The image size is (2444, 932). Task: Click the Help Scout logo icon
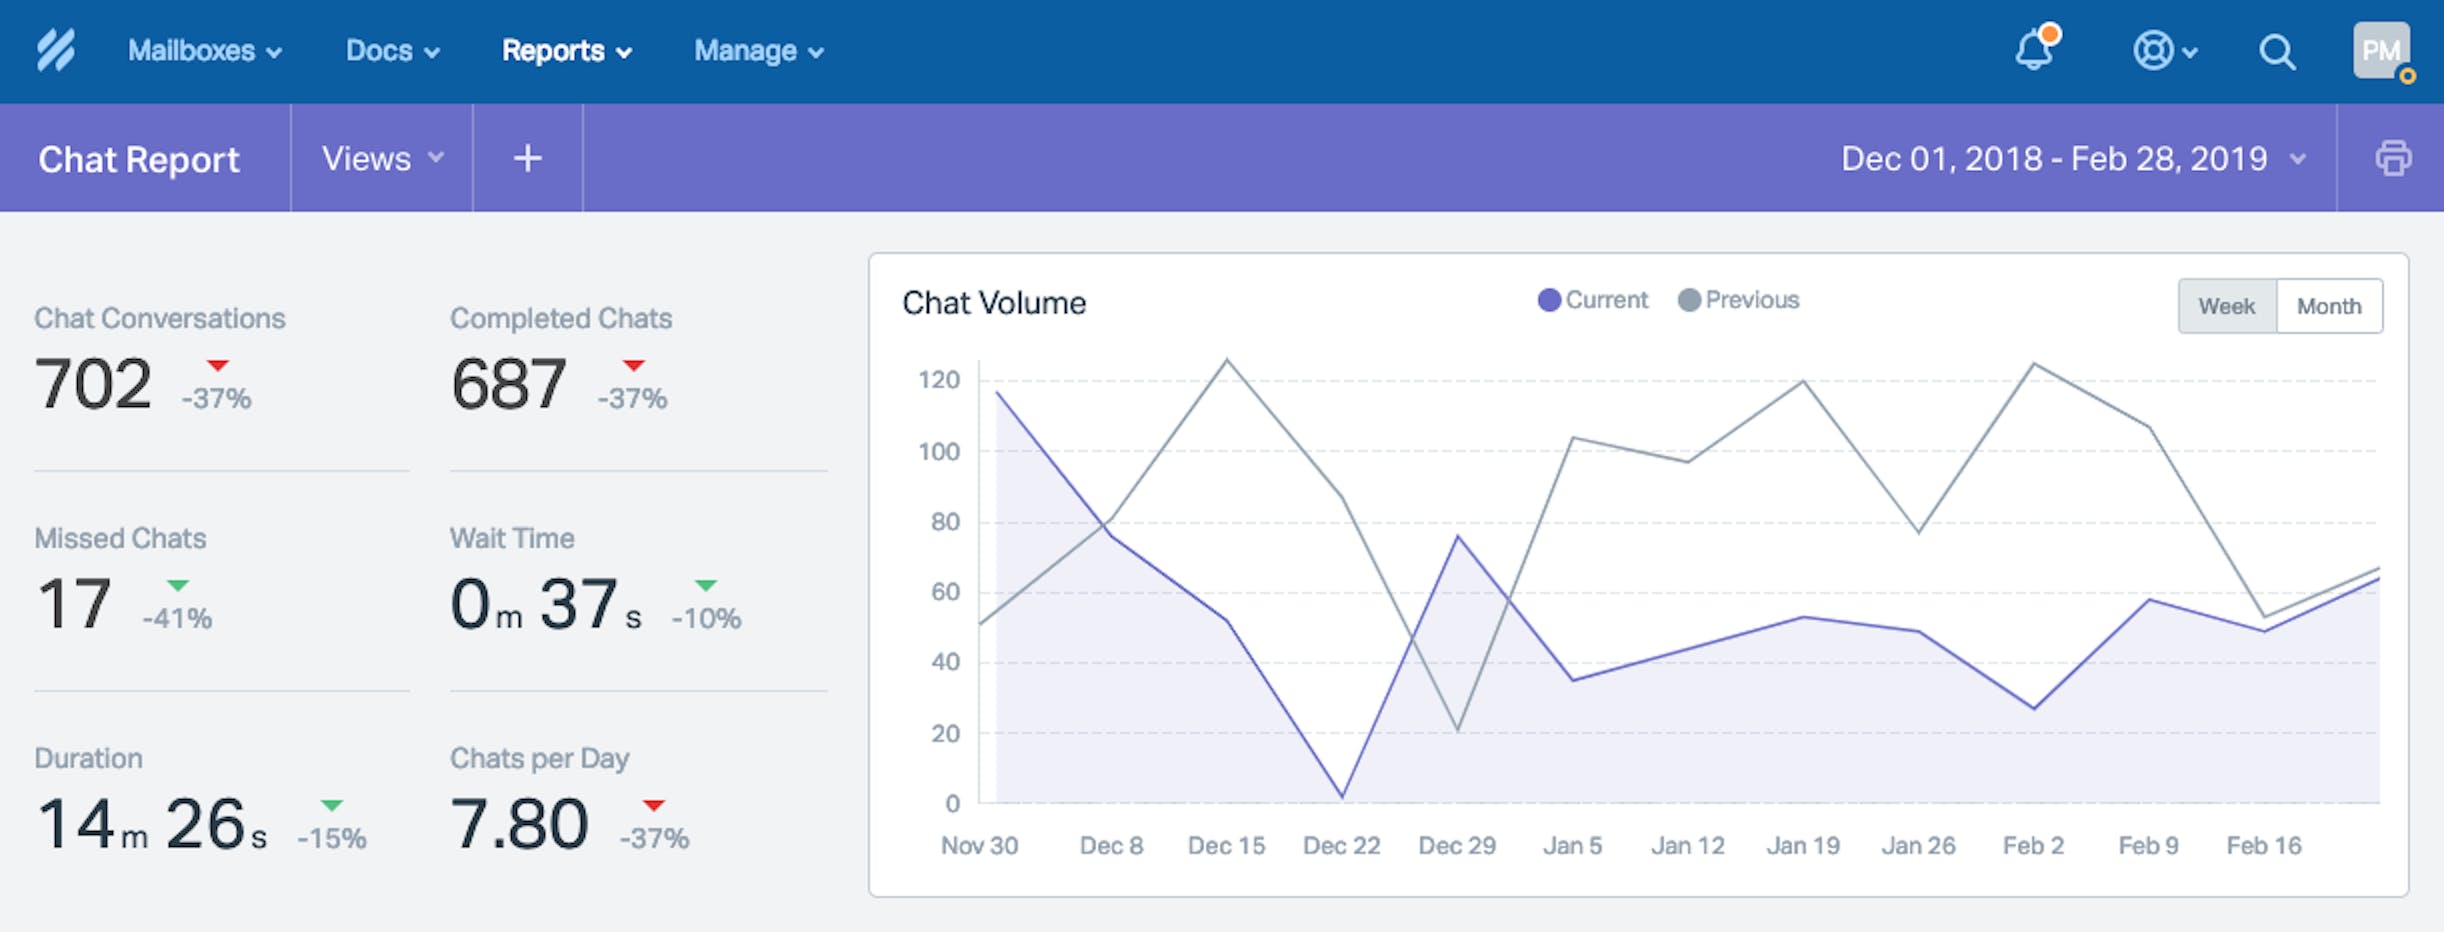pos(56,50)
